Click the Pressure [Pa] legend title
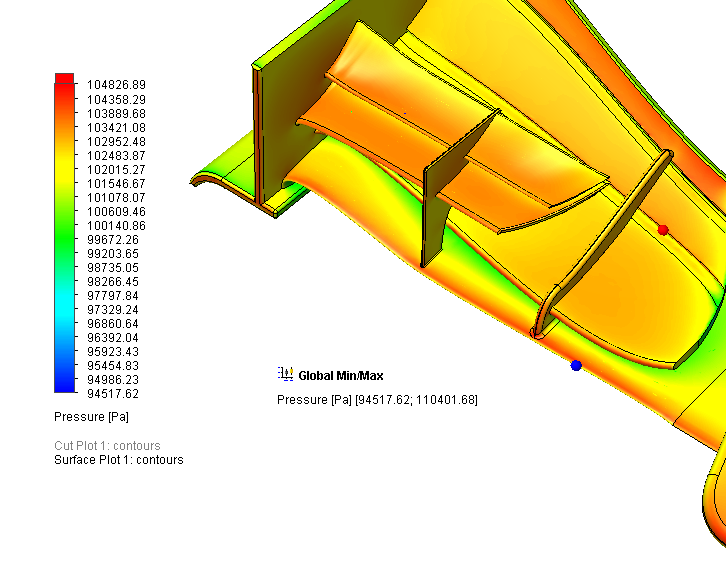This screenshot has height=564, width=726. (91, 416)
